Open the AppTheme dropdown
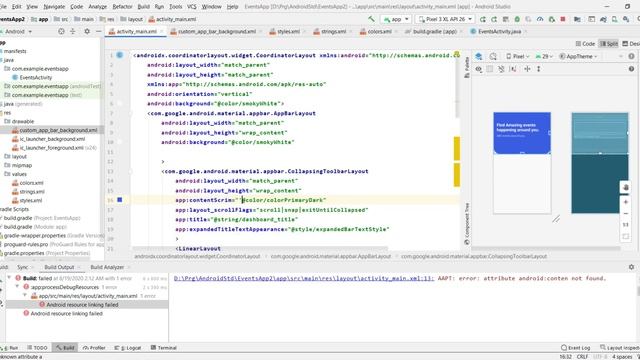The width and height of the screenshot is (640, 360). pyautogui.click(x=578, y=56)
